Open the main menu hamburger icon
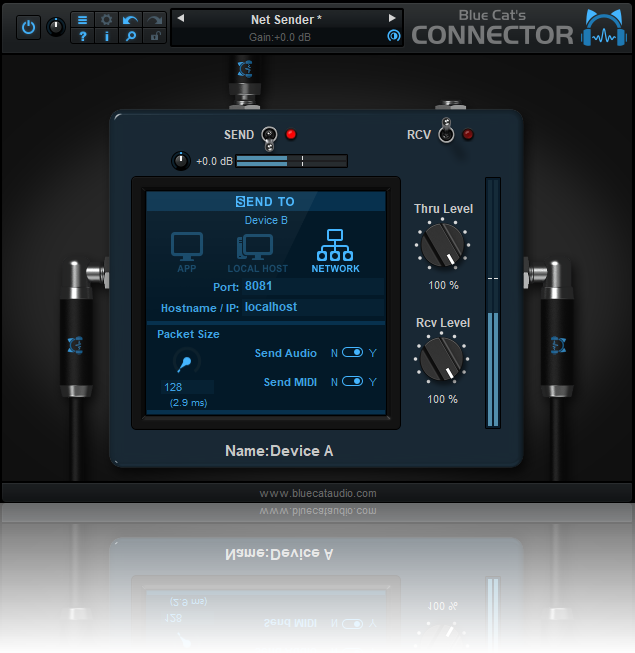 coord(82,20)
